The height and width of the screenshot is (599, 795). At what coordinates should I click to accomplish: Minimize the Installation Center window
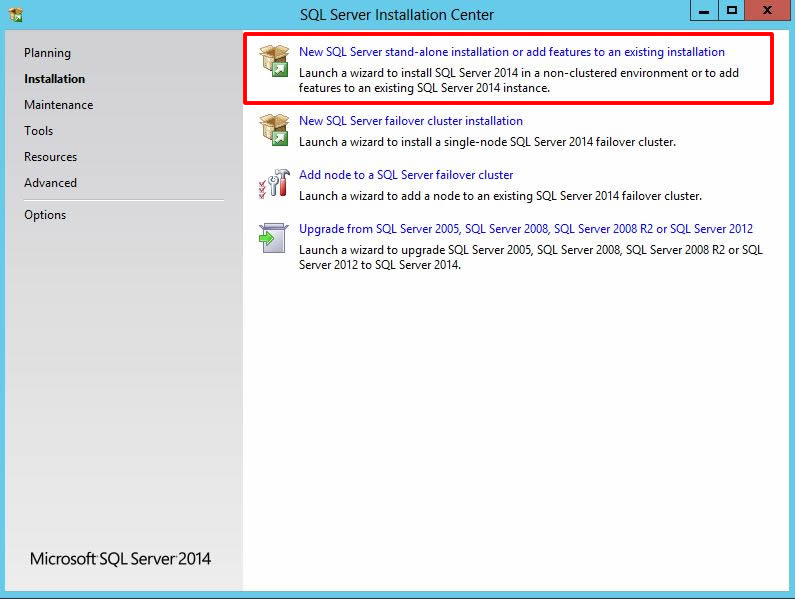point(705,11)
